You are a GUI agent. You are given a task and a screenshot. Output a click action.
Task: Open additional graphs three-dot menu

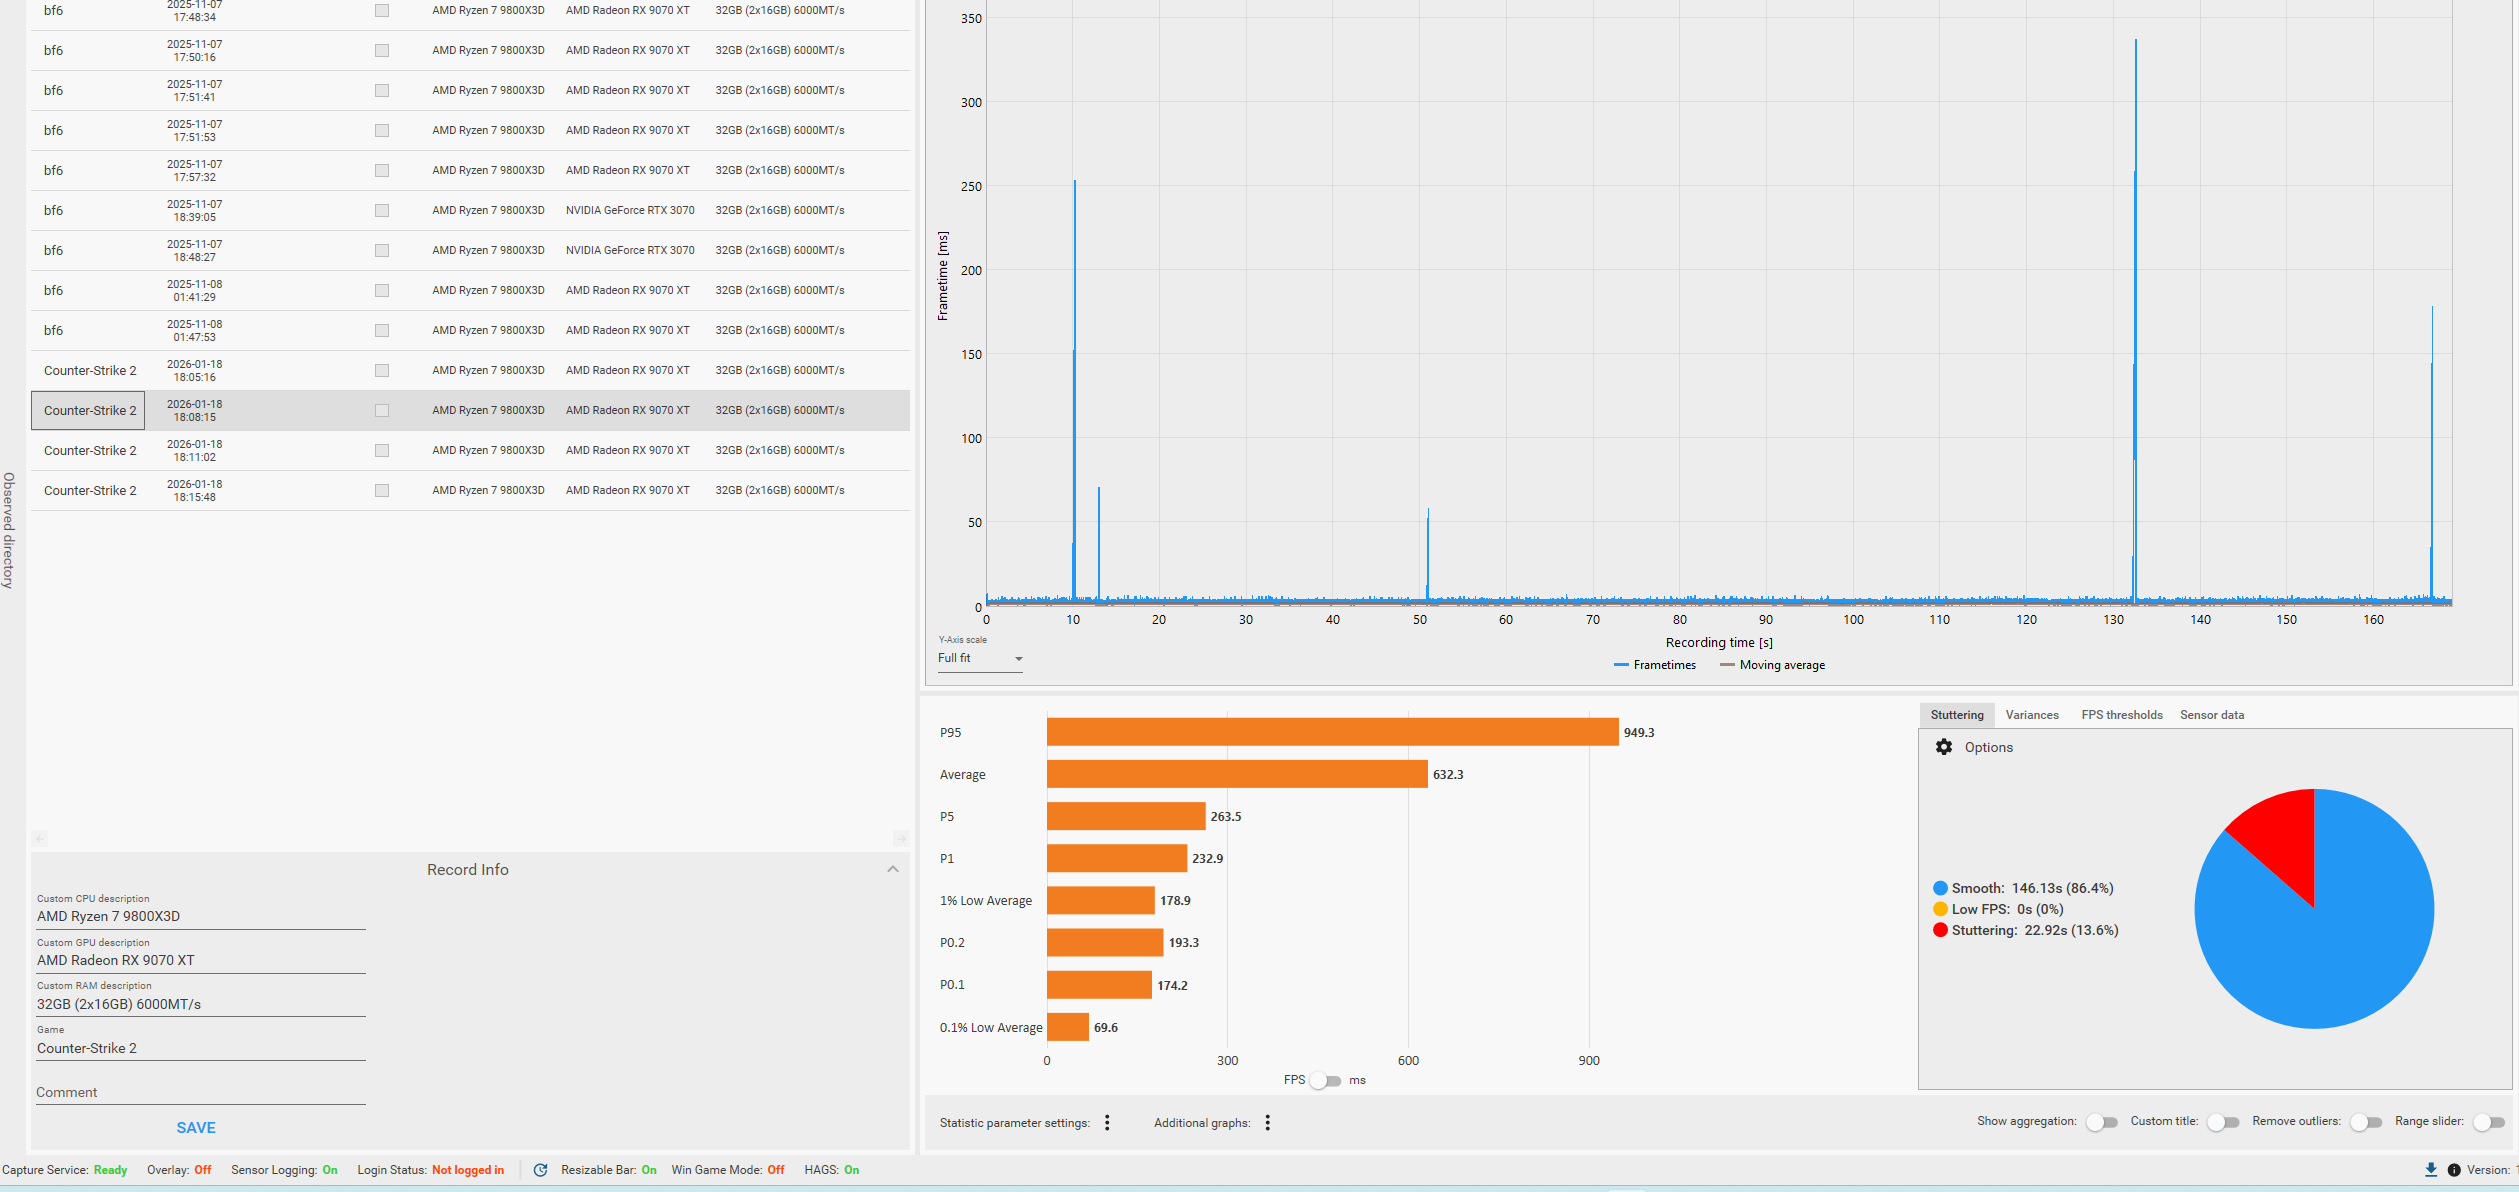1267,1122
